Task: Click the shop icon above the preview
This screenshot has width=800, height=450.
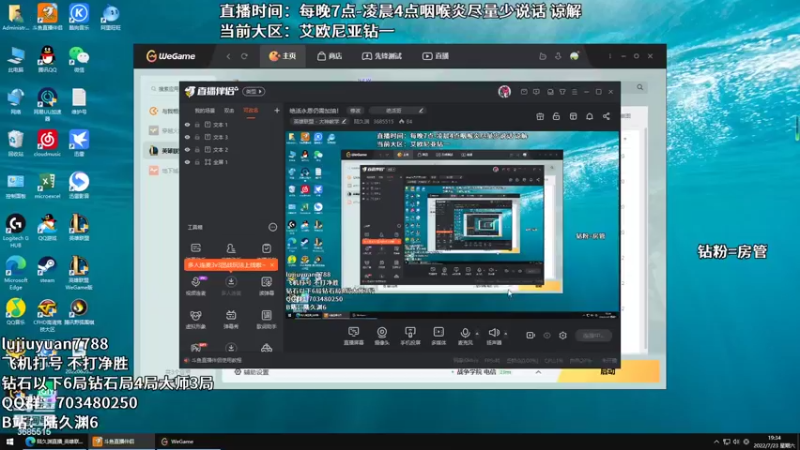Action: [573, 116]
